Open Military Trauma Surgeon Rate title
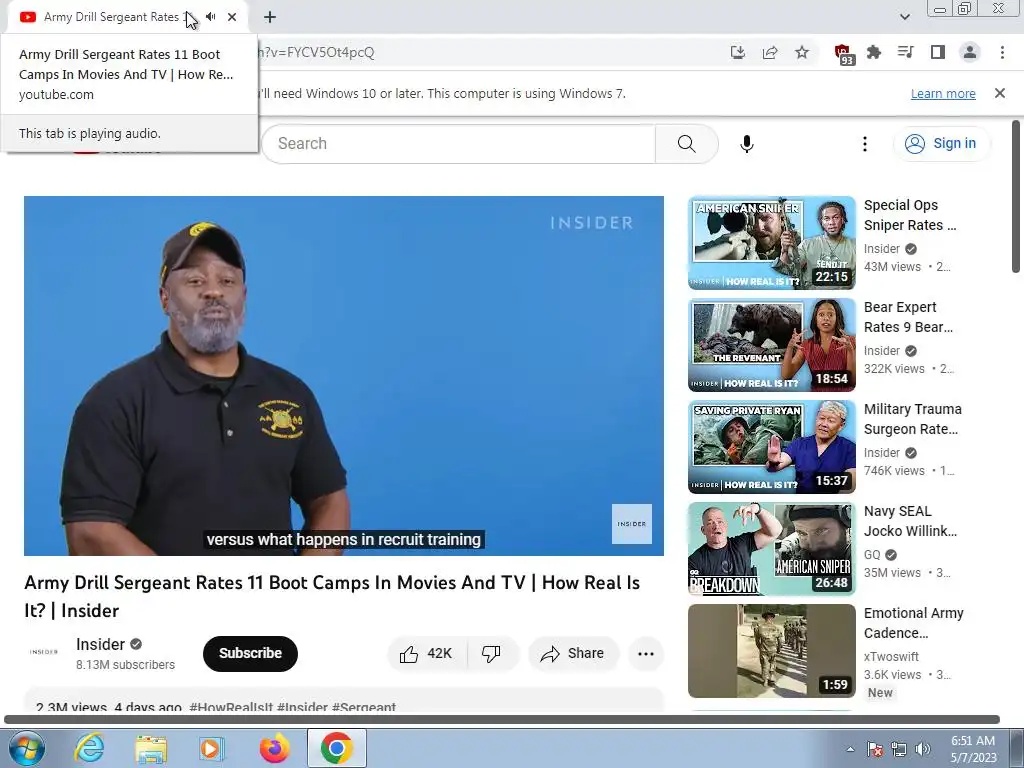Image resolution: width=1024 pixels, height=768 pixels. pyautogui.click(x=912, y=419)
